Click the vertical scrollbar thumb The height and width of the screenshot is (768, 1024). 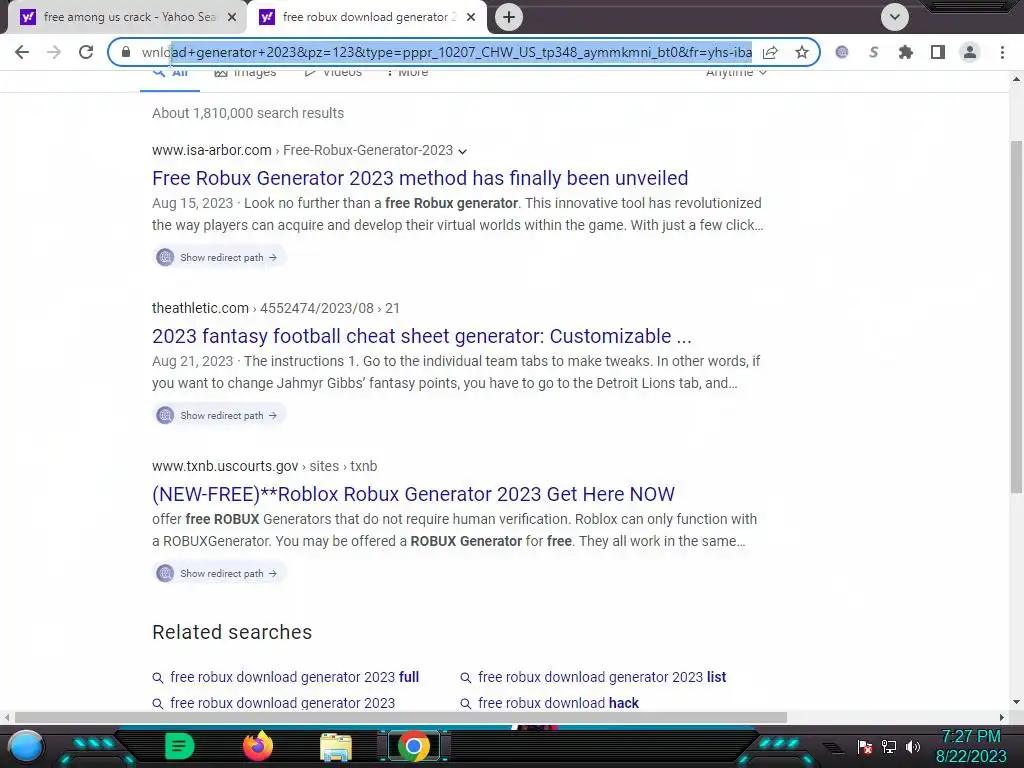coord(1016,316)
